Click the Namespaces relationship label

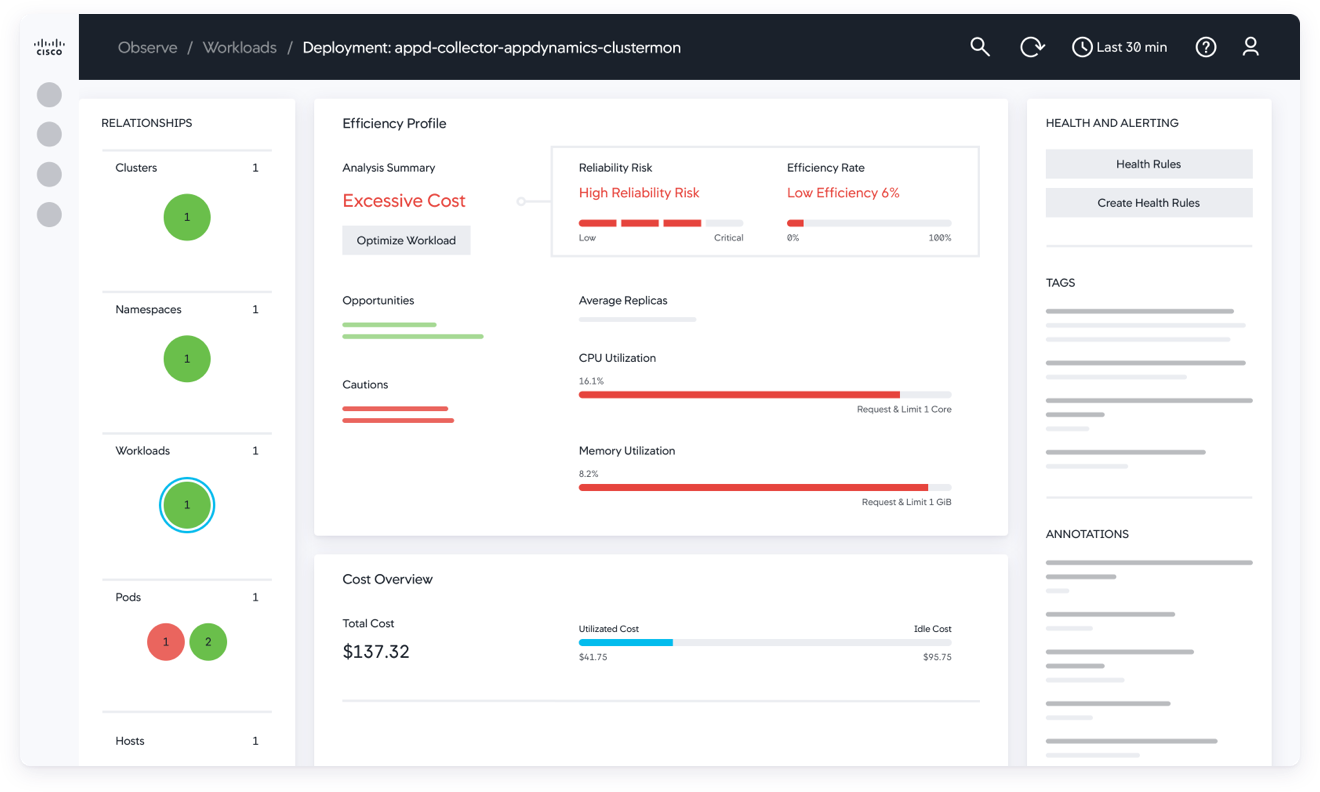[148, 310]
